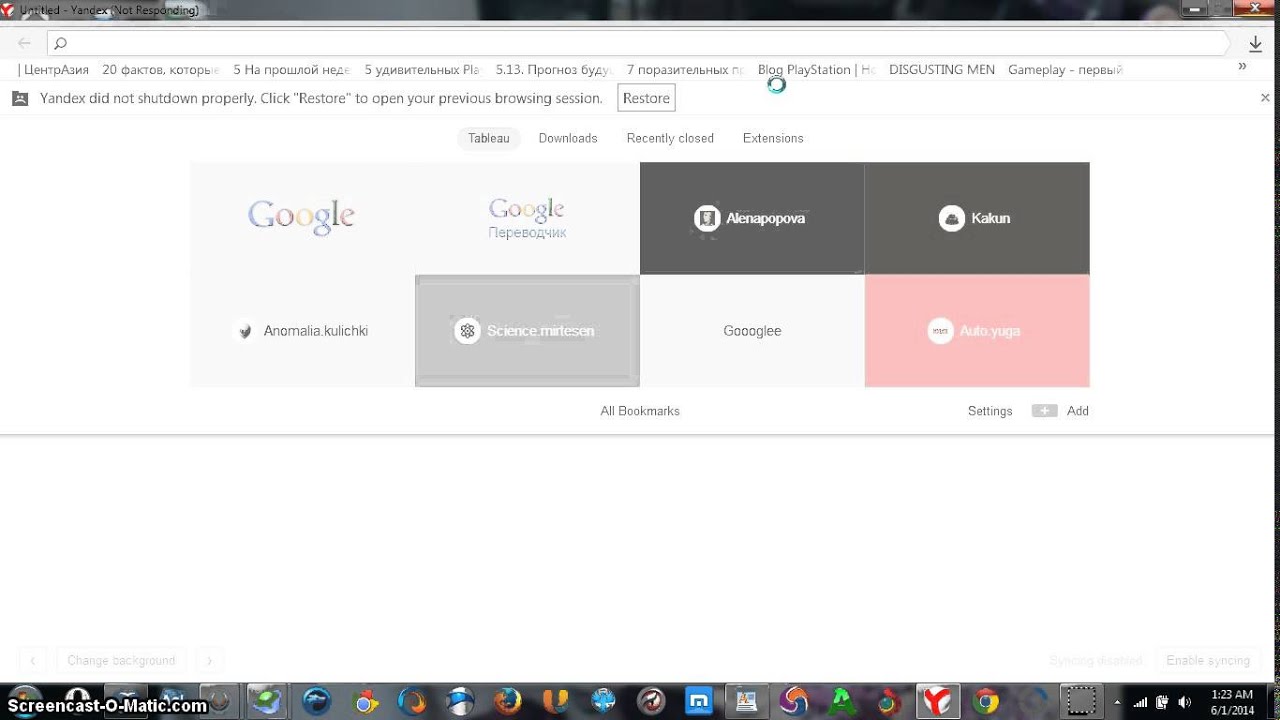This screenshot has width=1280, height=720.
Task: Open Blog PlayStation bookmark
Action: (x=816, y=69)
